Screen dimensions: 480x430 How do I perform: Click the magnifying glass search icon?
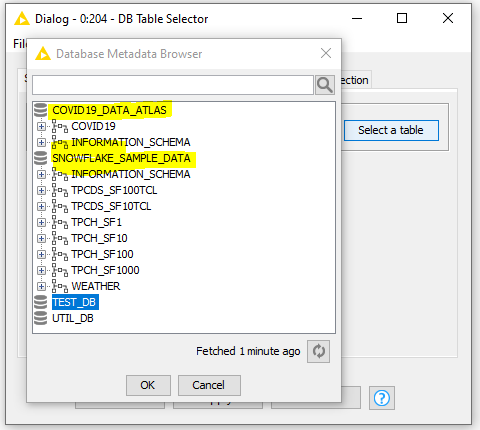pyautogui.click(x=325, y=85)
